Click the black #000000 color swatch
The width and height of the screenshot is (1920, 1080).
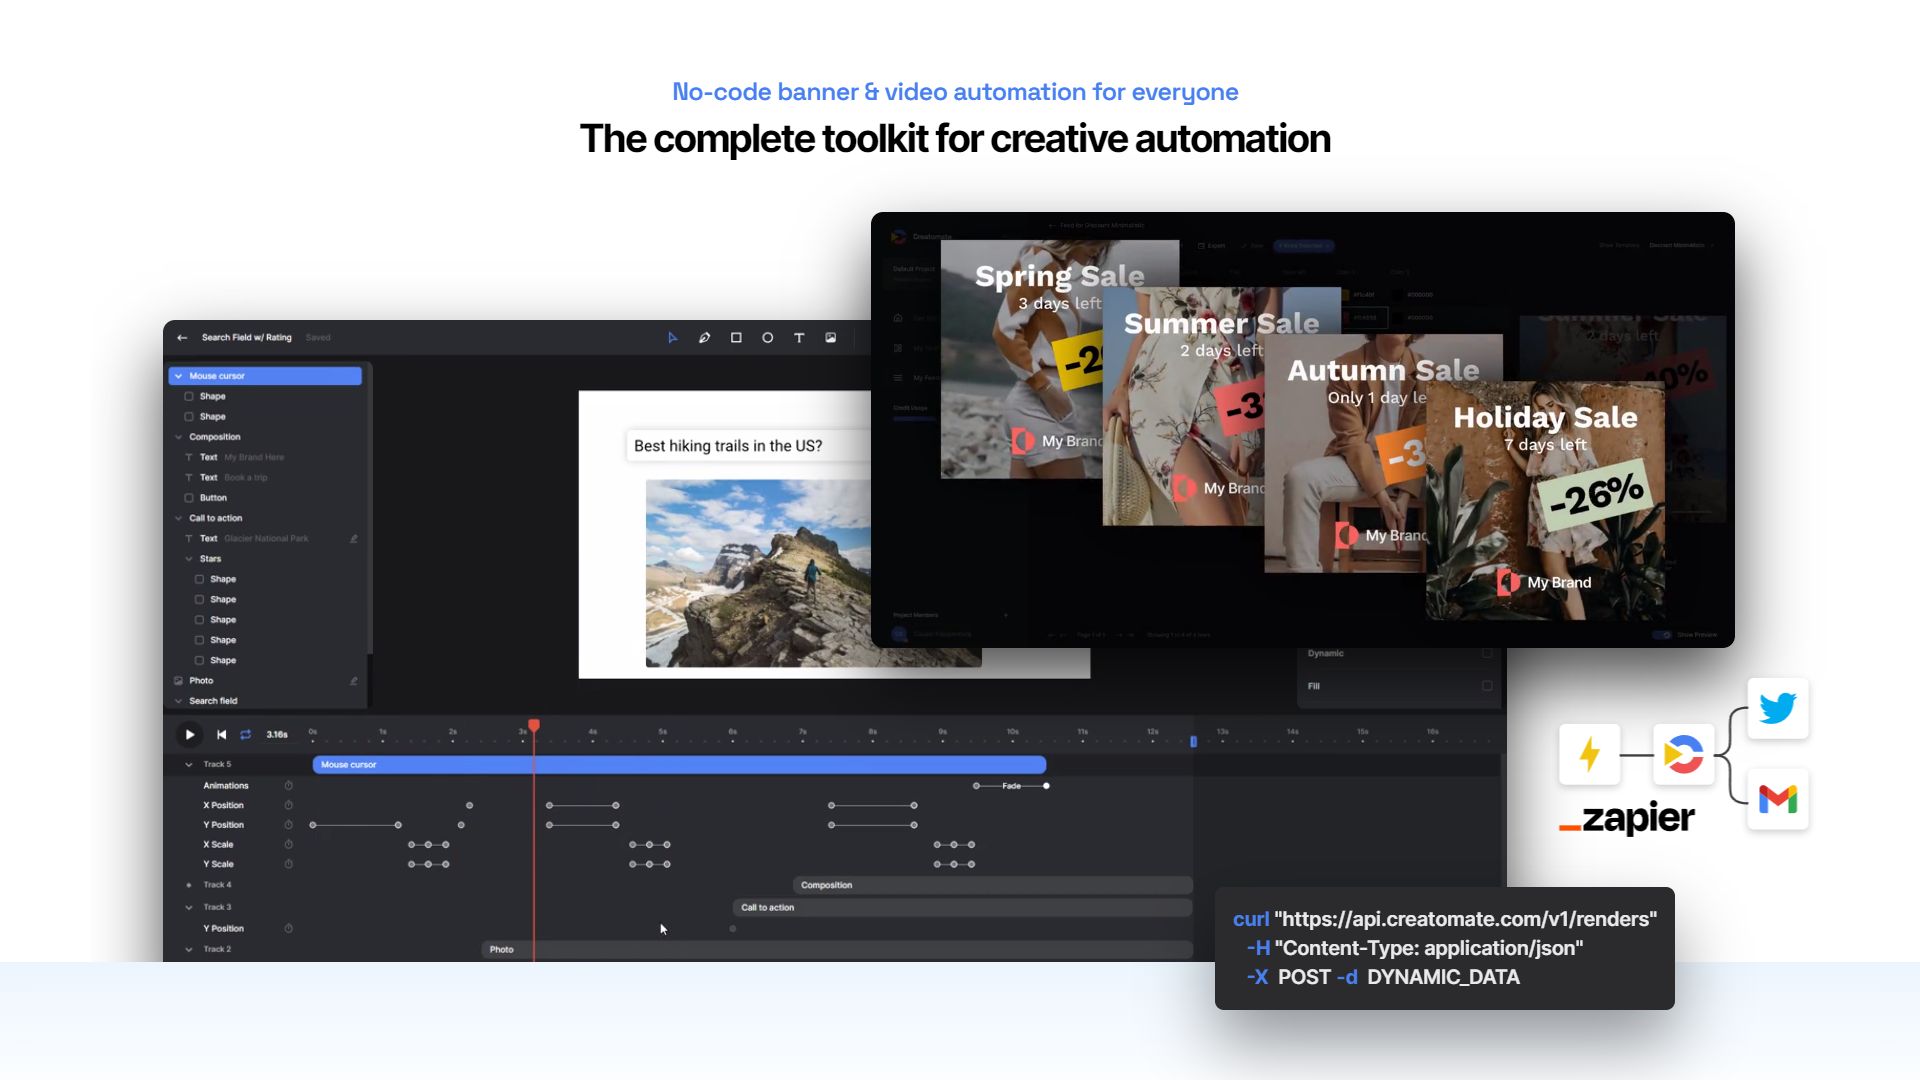coord(1396,294)
